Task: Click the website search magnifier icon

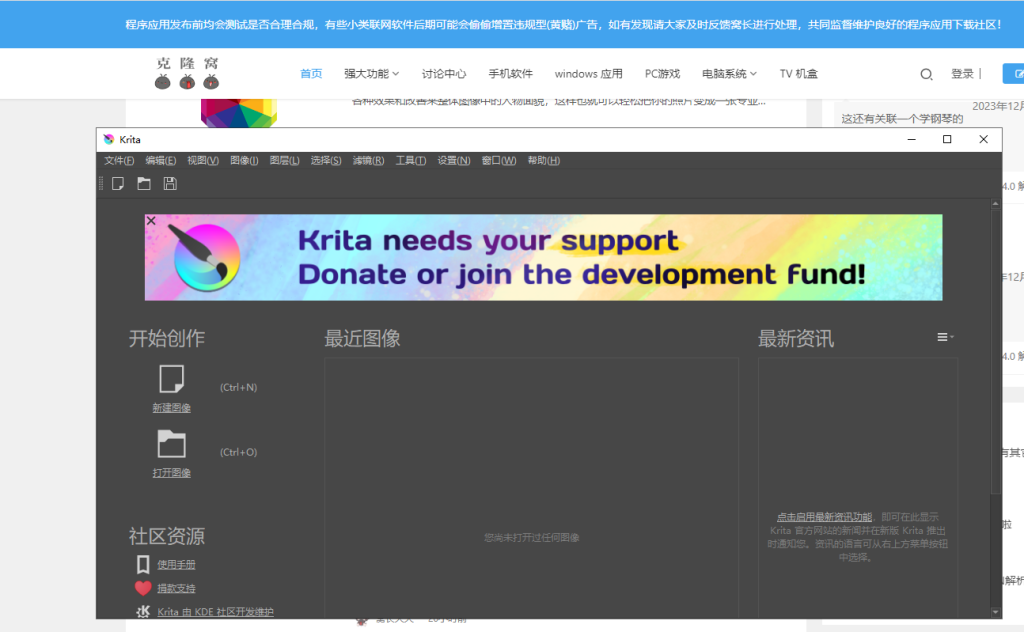Action: point(926,74)
